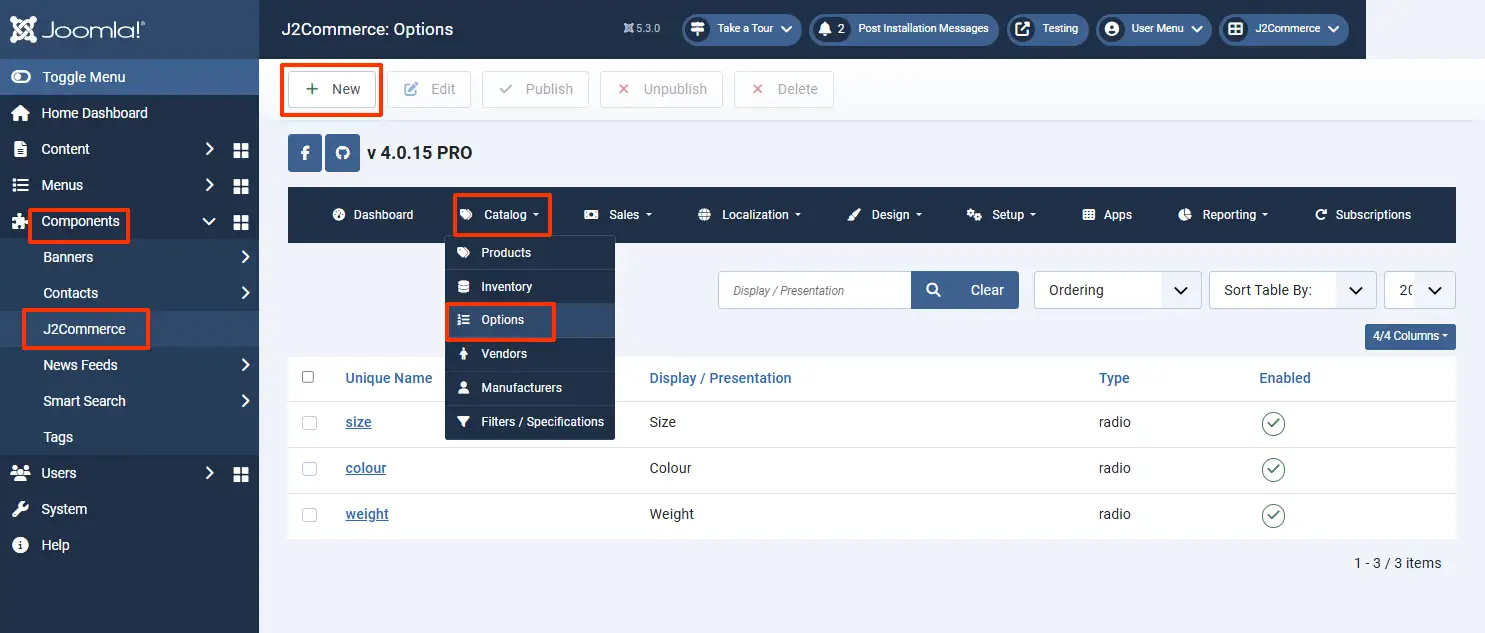Open the Catalog menu

point(500,215)
